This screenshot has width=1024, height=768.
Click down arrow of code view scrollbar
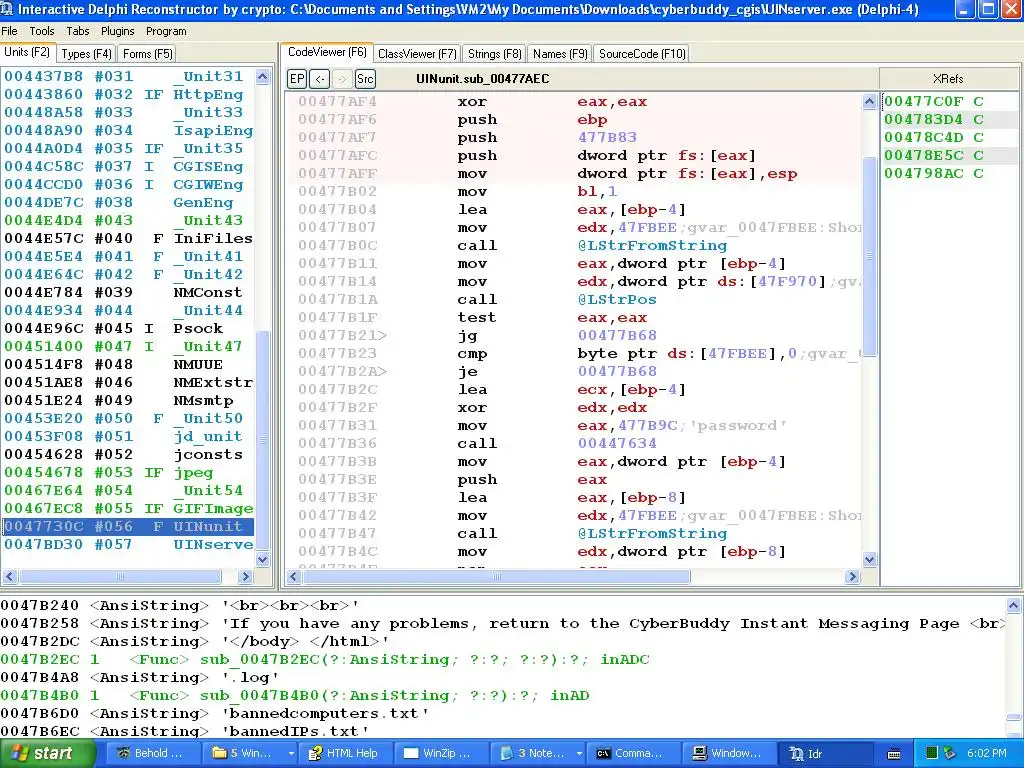point(869,559)
